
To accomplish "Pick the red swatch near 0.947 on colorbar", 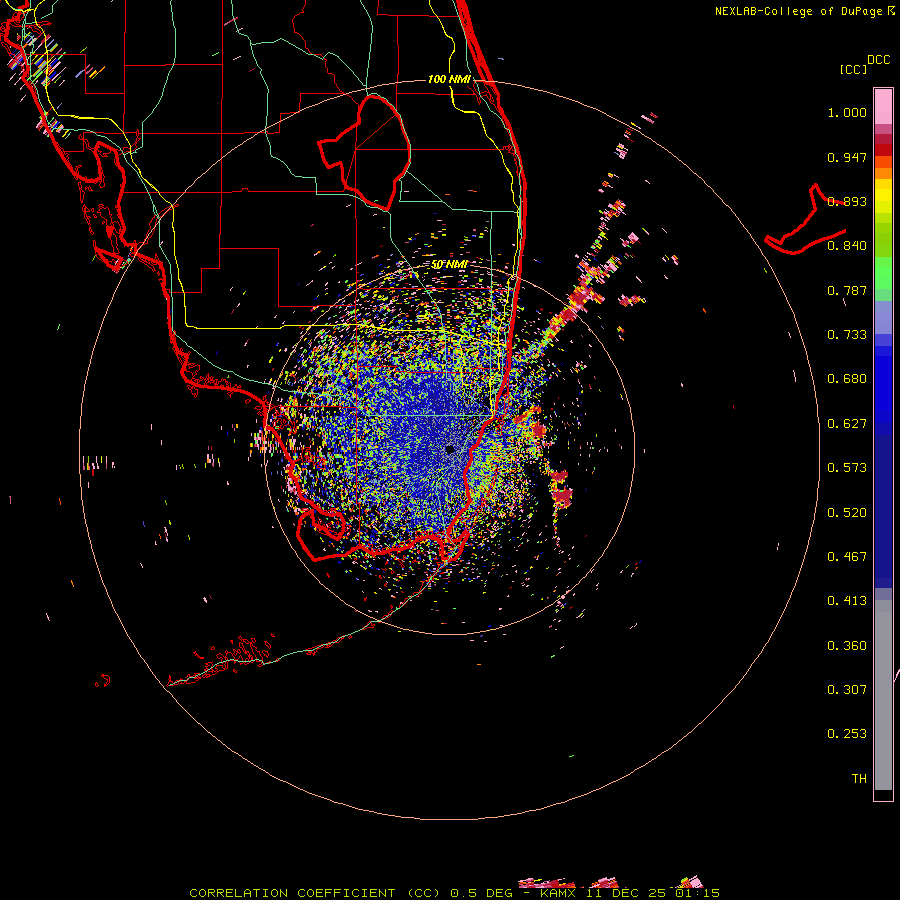I will pos(883,150).
